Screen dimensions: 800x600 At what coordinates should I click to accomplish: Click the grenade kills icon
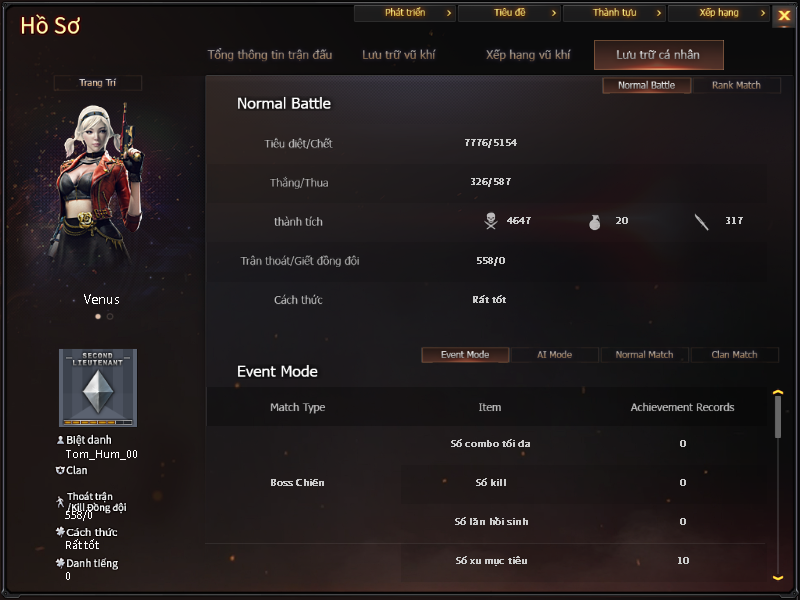pyautogui.click(x=594, y=222)
